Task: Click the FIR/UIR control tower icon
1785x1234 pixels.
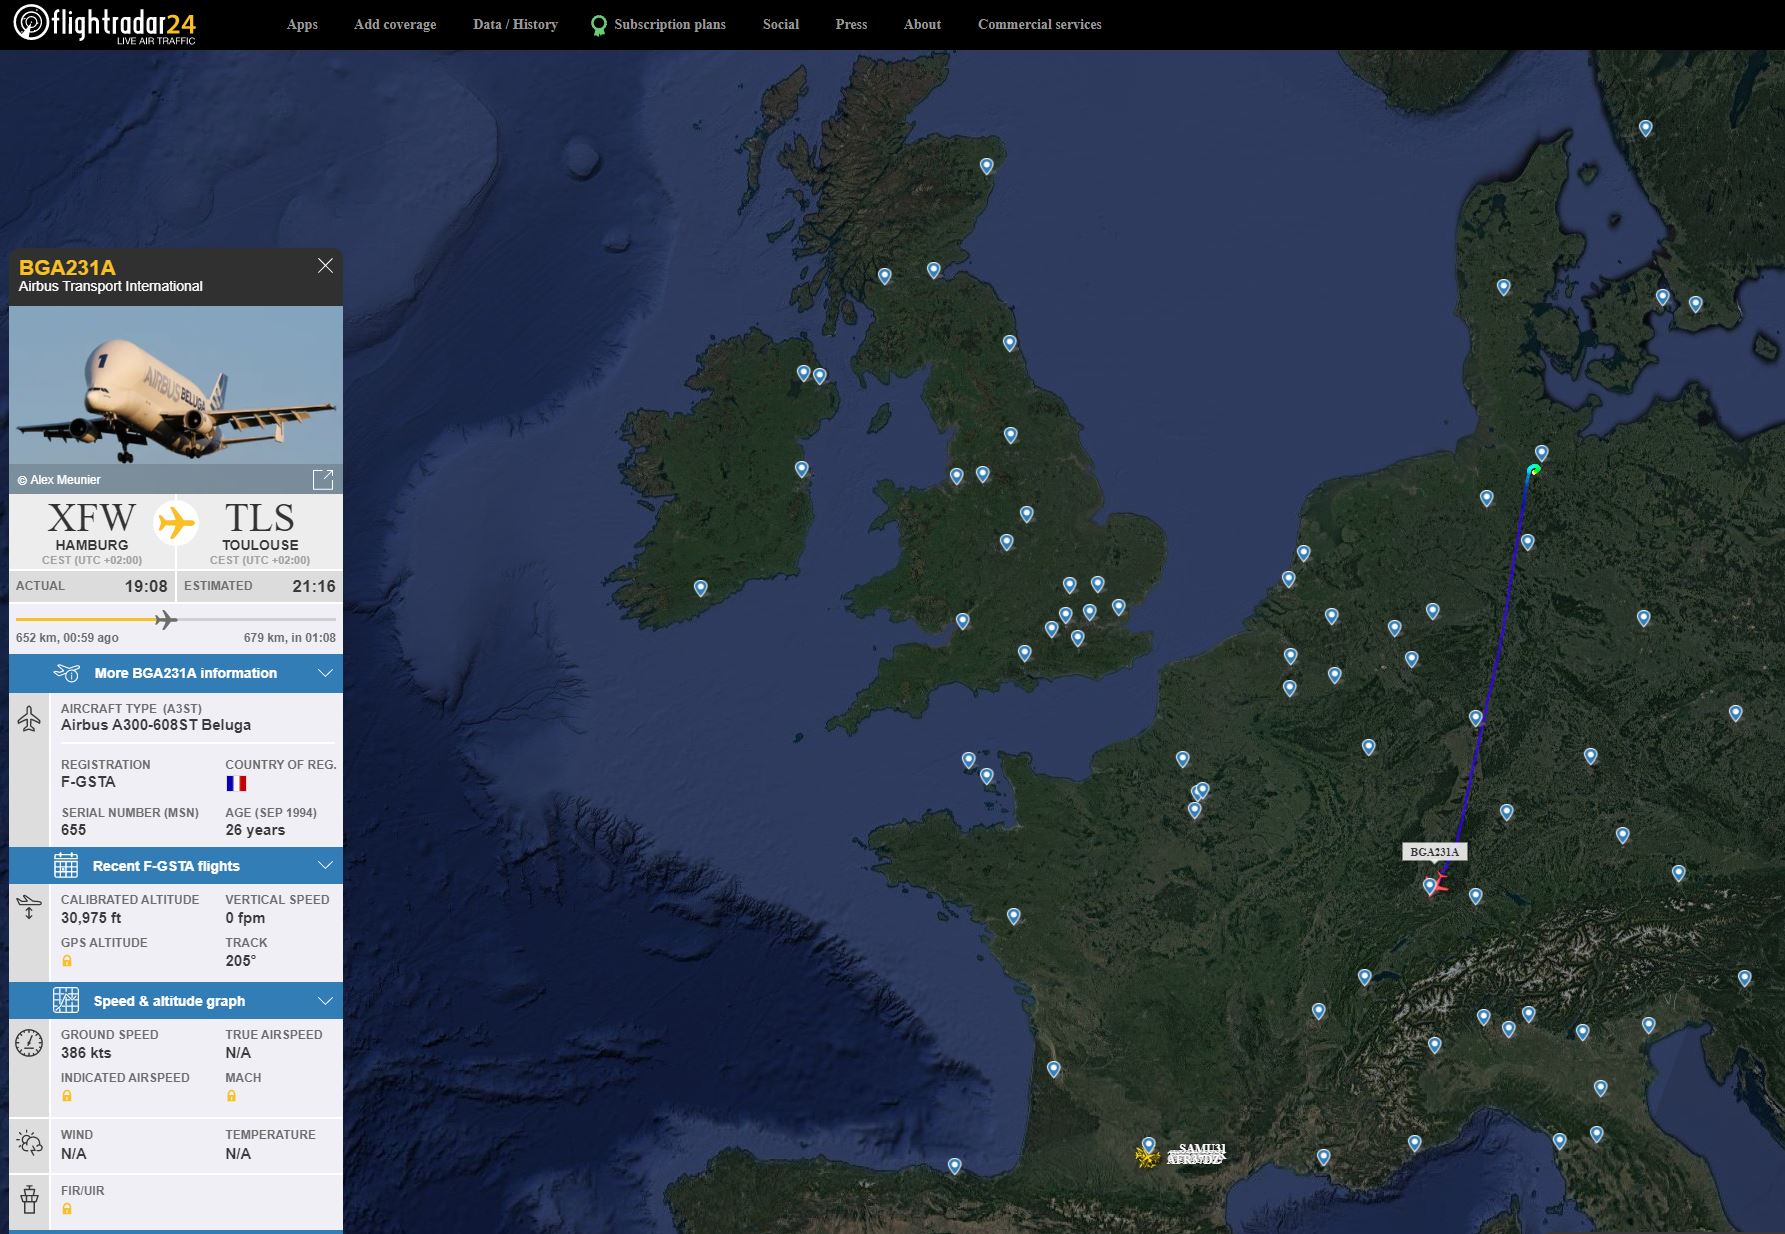Action: (29, 1198)
